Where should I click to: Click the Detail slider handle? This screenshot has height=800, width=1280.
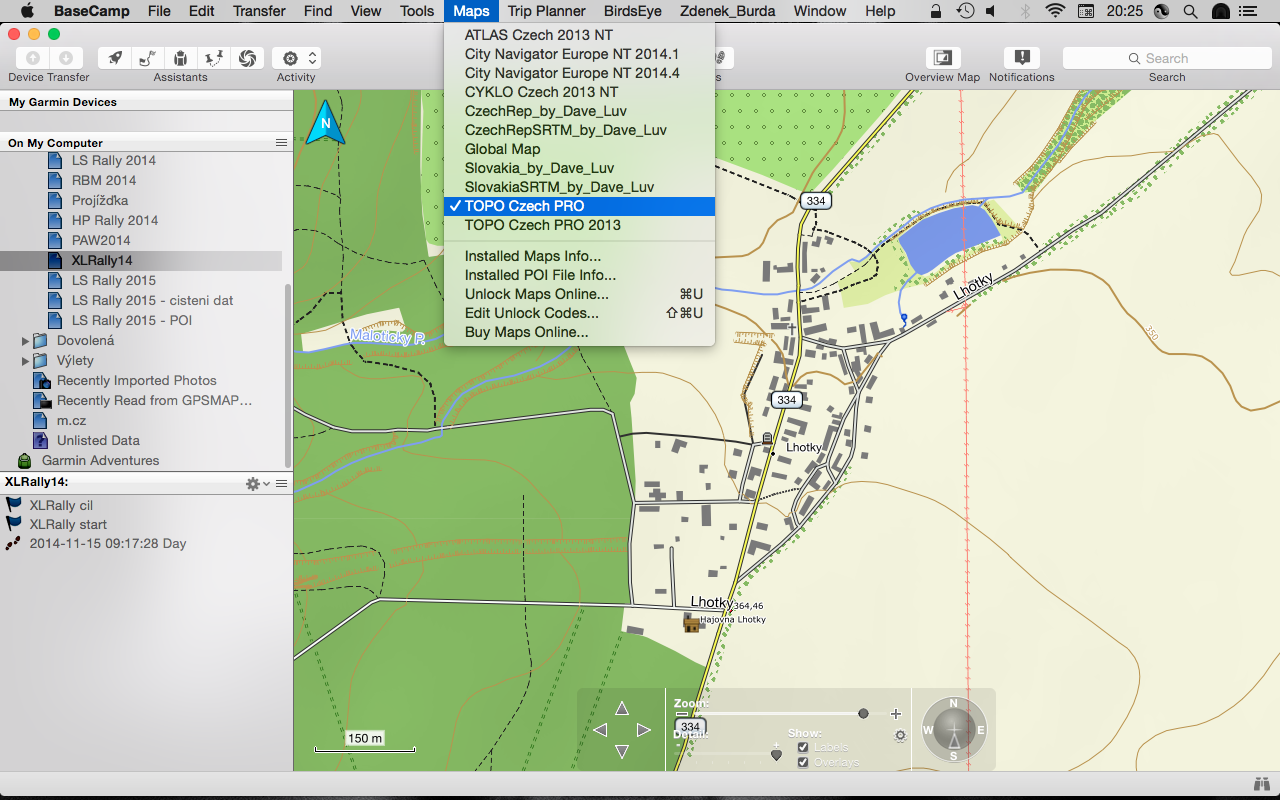(776, 754)
